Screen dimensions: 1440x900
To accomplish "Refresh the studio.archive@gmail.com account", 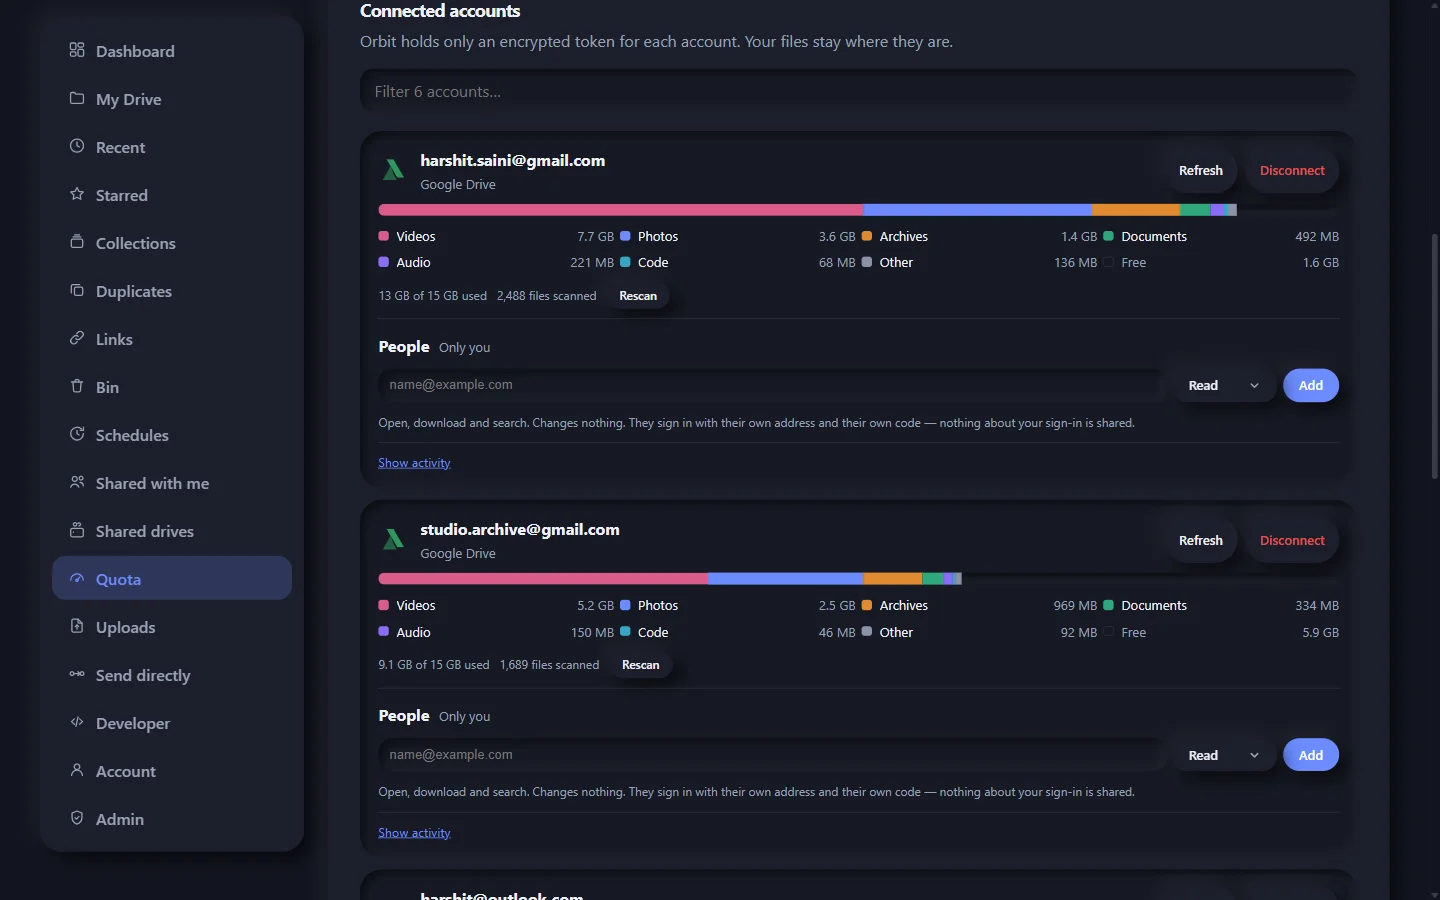I will coord(1200,540).
